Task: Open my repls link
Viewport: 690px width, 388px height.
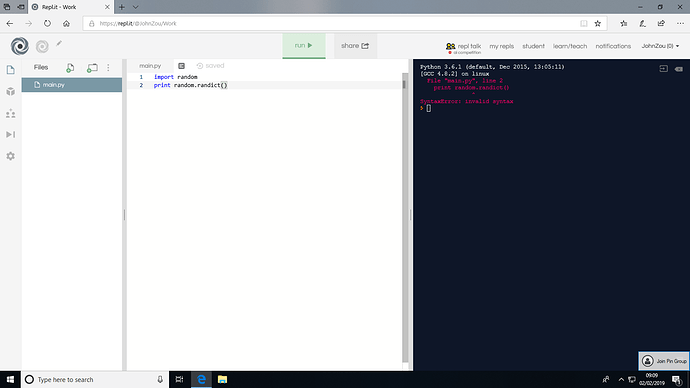Action: click(502, 46)
